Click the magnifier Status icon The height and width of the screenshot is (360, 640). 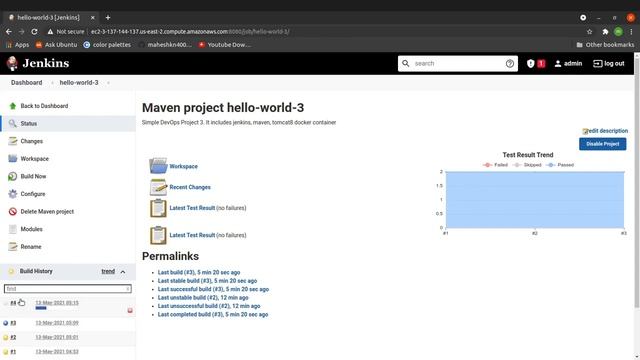(13, 123)
